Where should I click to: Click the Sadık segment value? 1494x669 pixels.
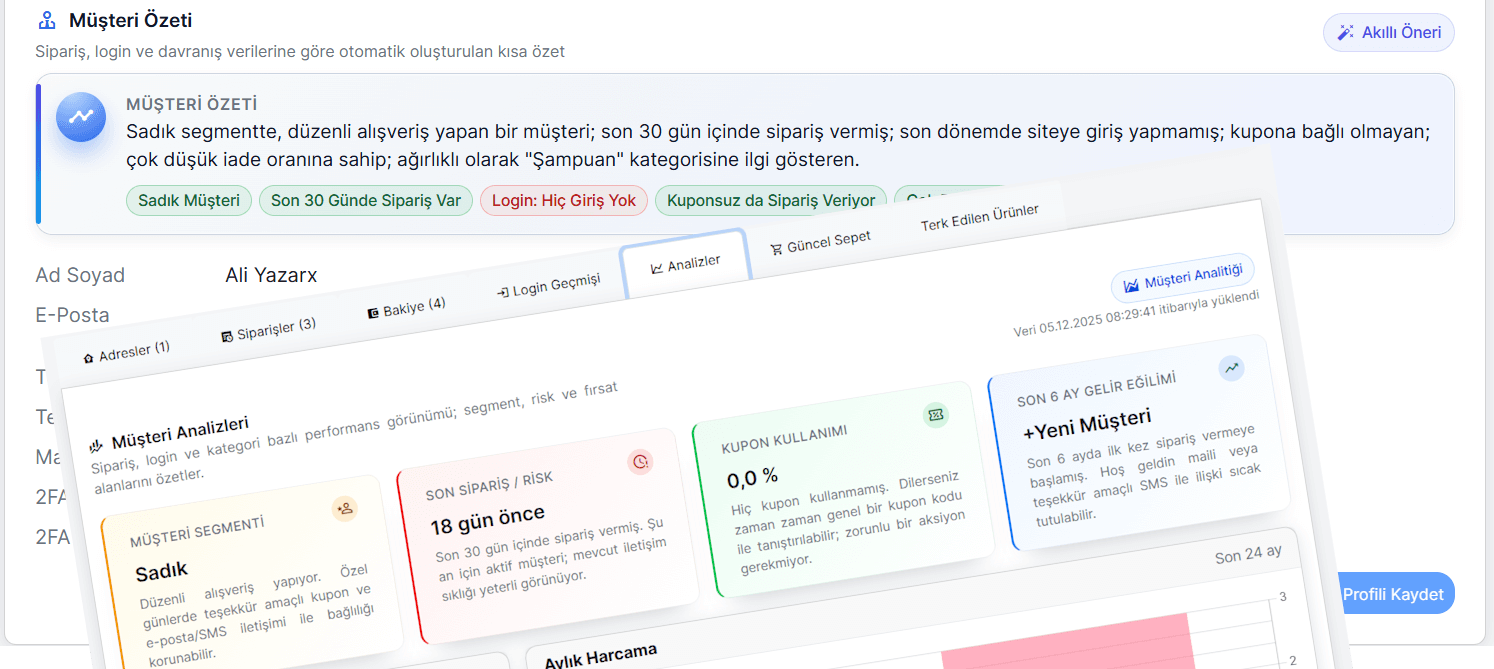coord(162,573)
